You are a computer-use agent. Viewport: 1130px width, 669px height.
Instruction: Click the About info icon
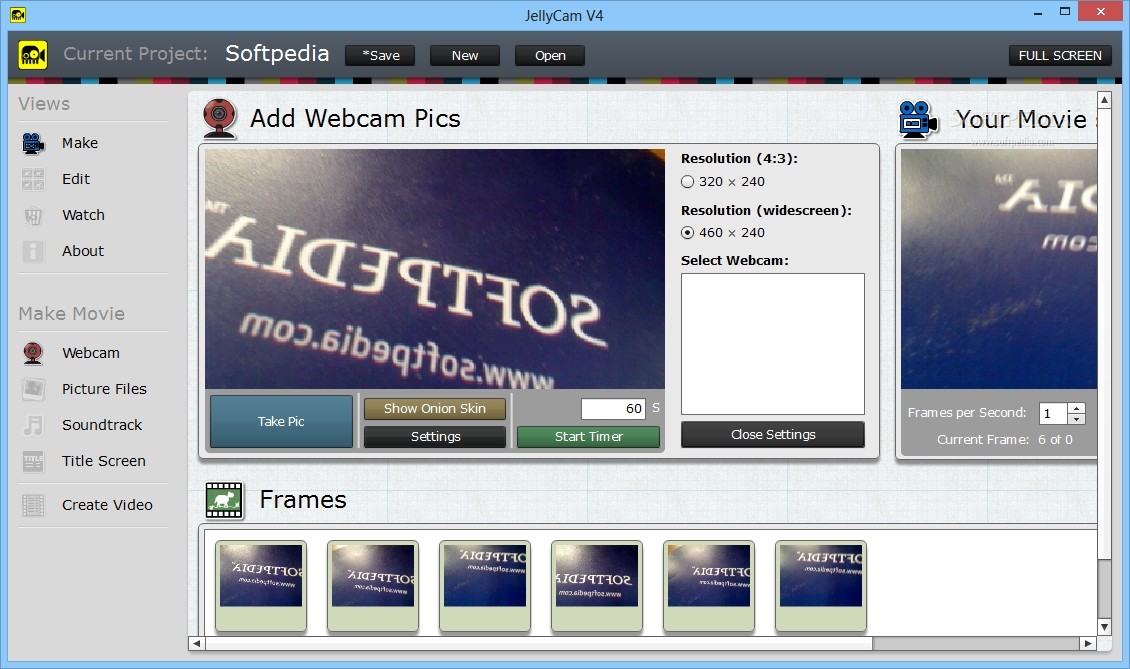pos(33,252)
